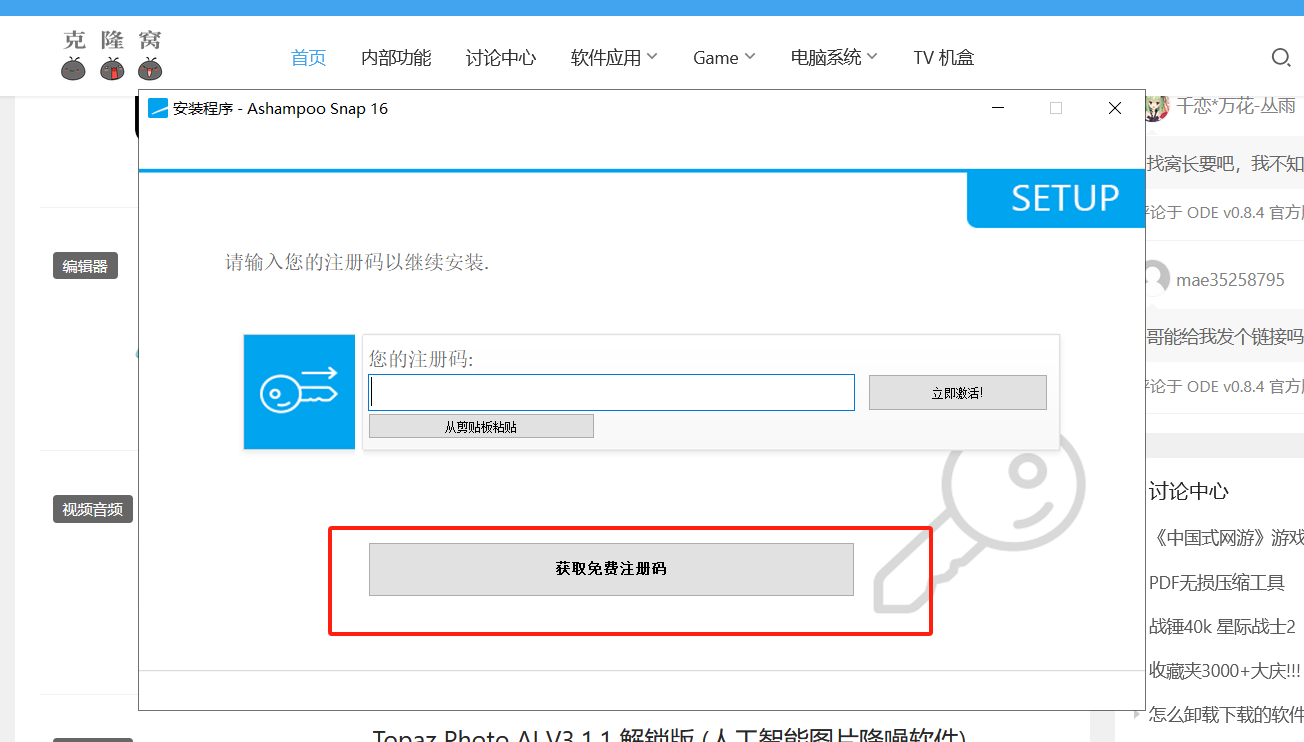Click the 从剪贴板粘贴 button
The height and width of the screenshot is (742, 1304).
481,426
